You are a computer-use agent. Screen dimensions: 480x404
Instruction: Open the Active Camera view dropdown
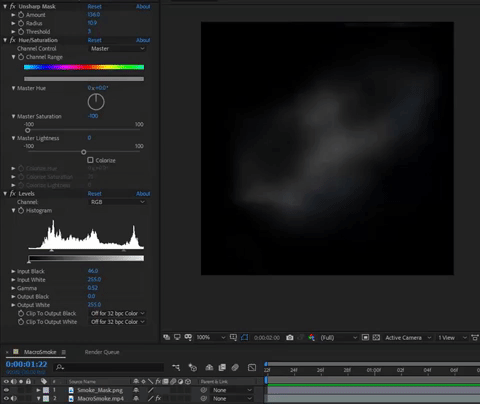[x=408, y=338]
